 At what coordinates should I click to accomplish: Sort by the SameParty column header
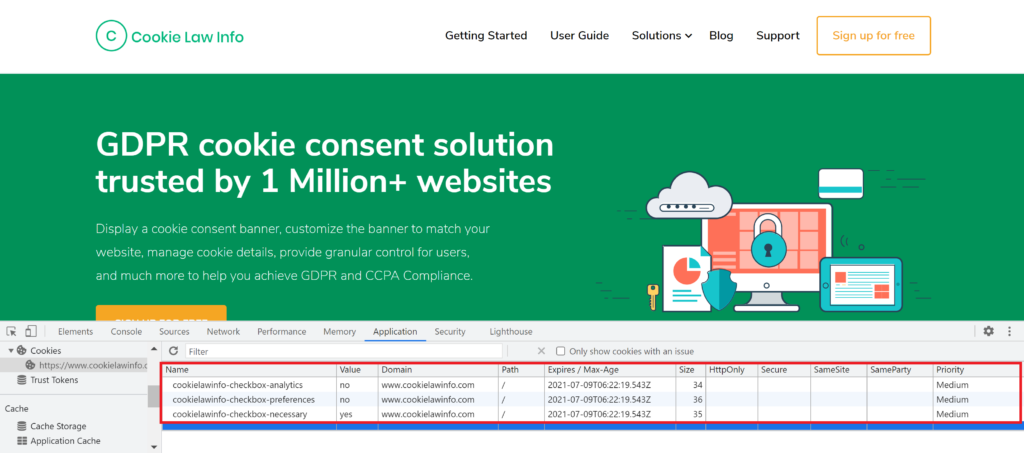[900, 370]
